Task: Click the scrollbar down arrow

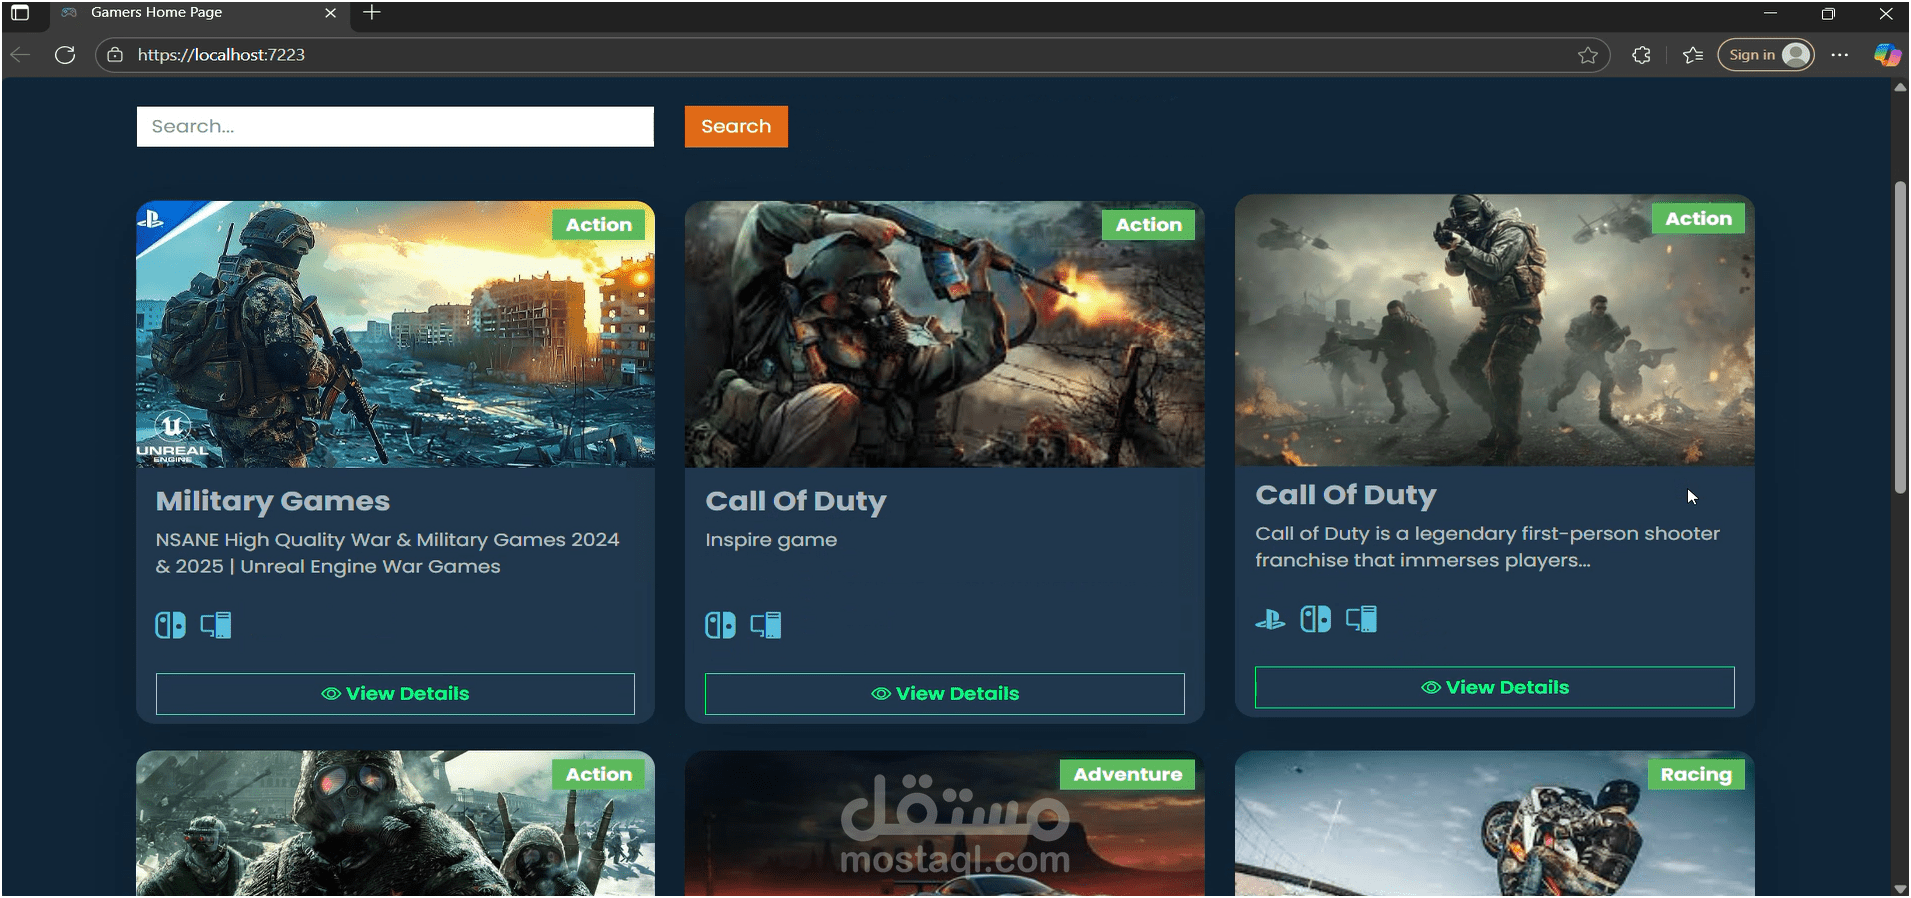Action: (1900, 889)
